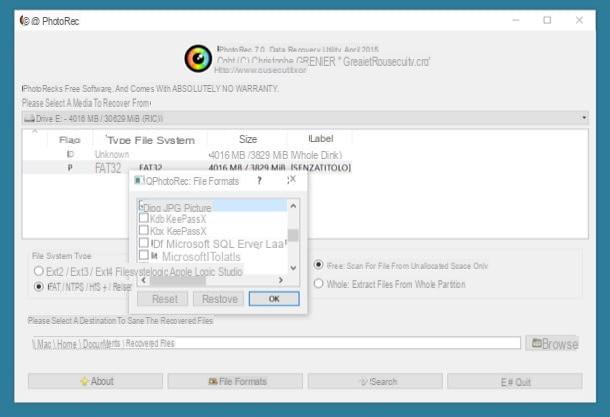Click the Type column header

tap(118, 140)
